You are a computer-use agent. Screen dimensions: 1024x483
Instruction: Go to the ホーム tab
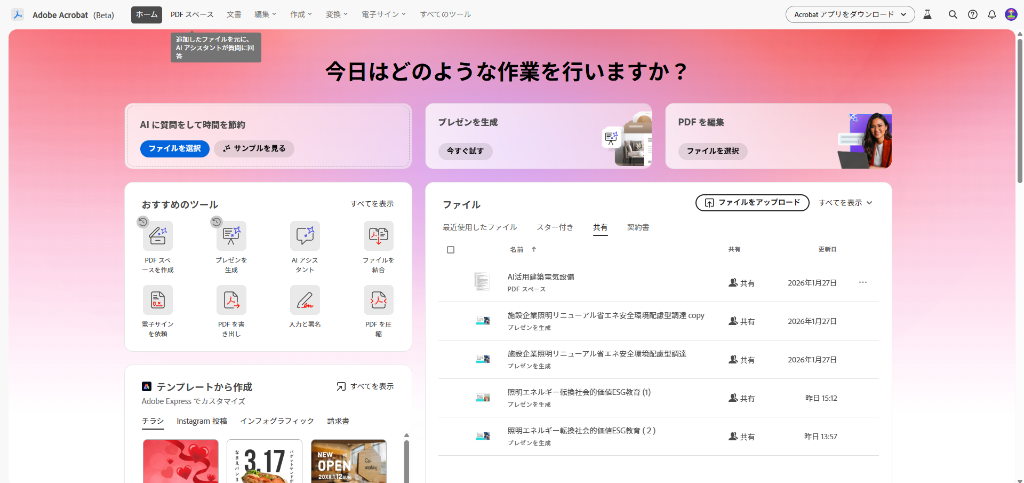click(146, 14)
